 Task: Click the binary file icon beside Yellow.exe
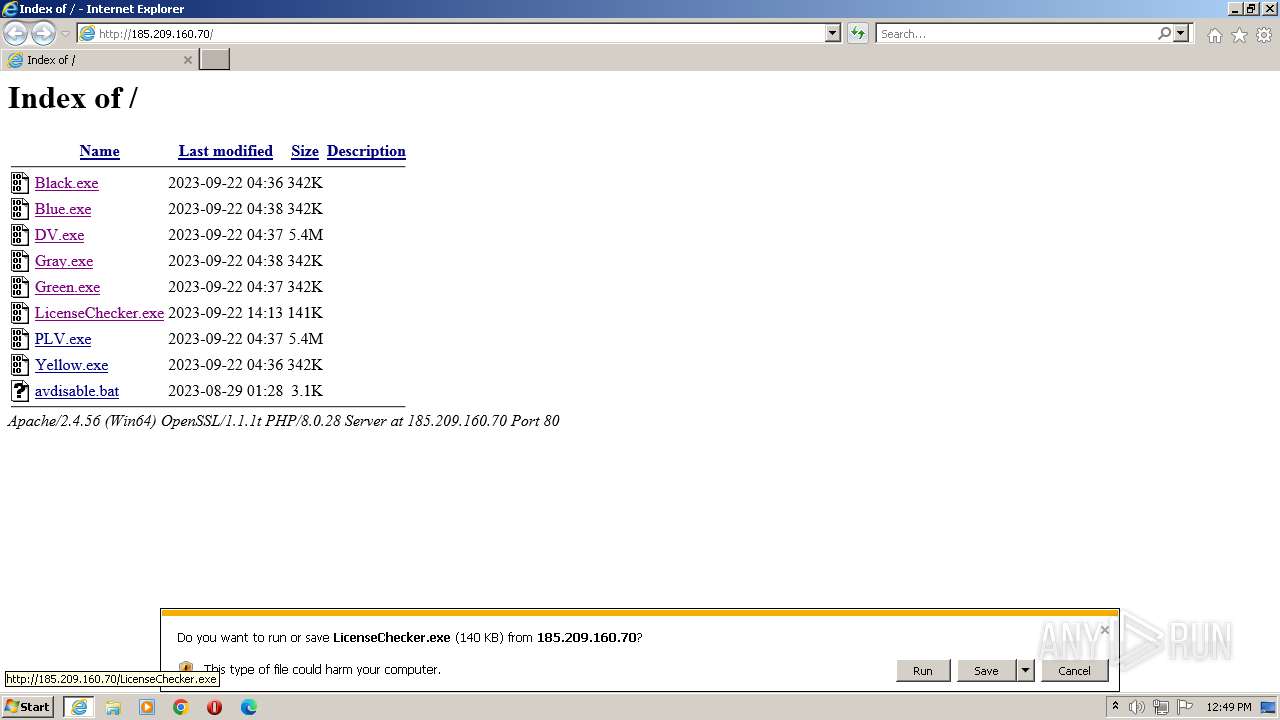(x=20, y=364)
